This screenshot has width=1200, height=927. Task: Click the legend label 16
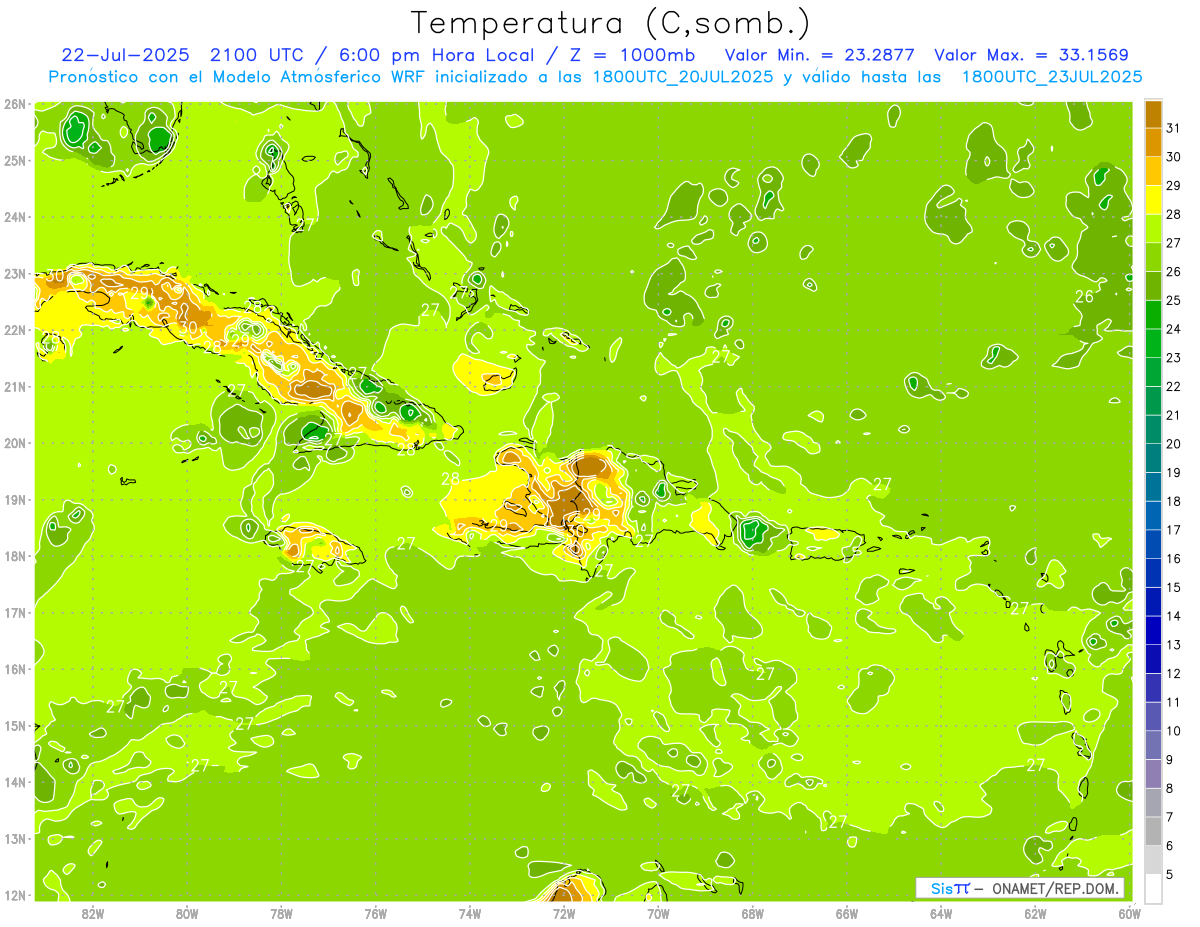tap(1173, 558)
